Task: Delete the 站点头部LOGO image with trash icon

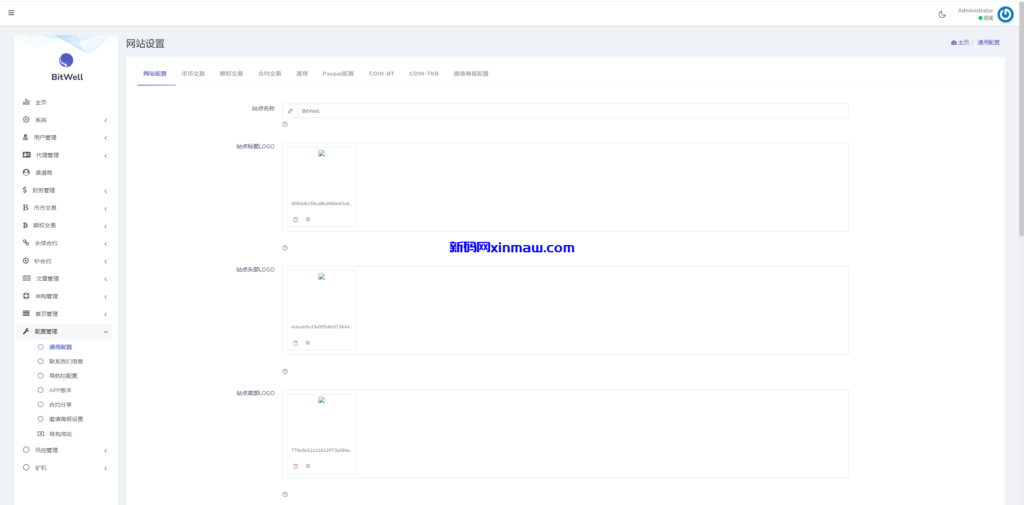Action: tap(295, 343)
